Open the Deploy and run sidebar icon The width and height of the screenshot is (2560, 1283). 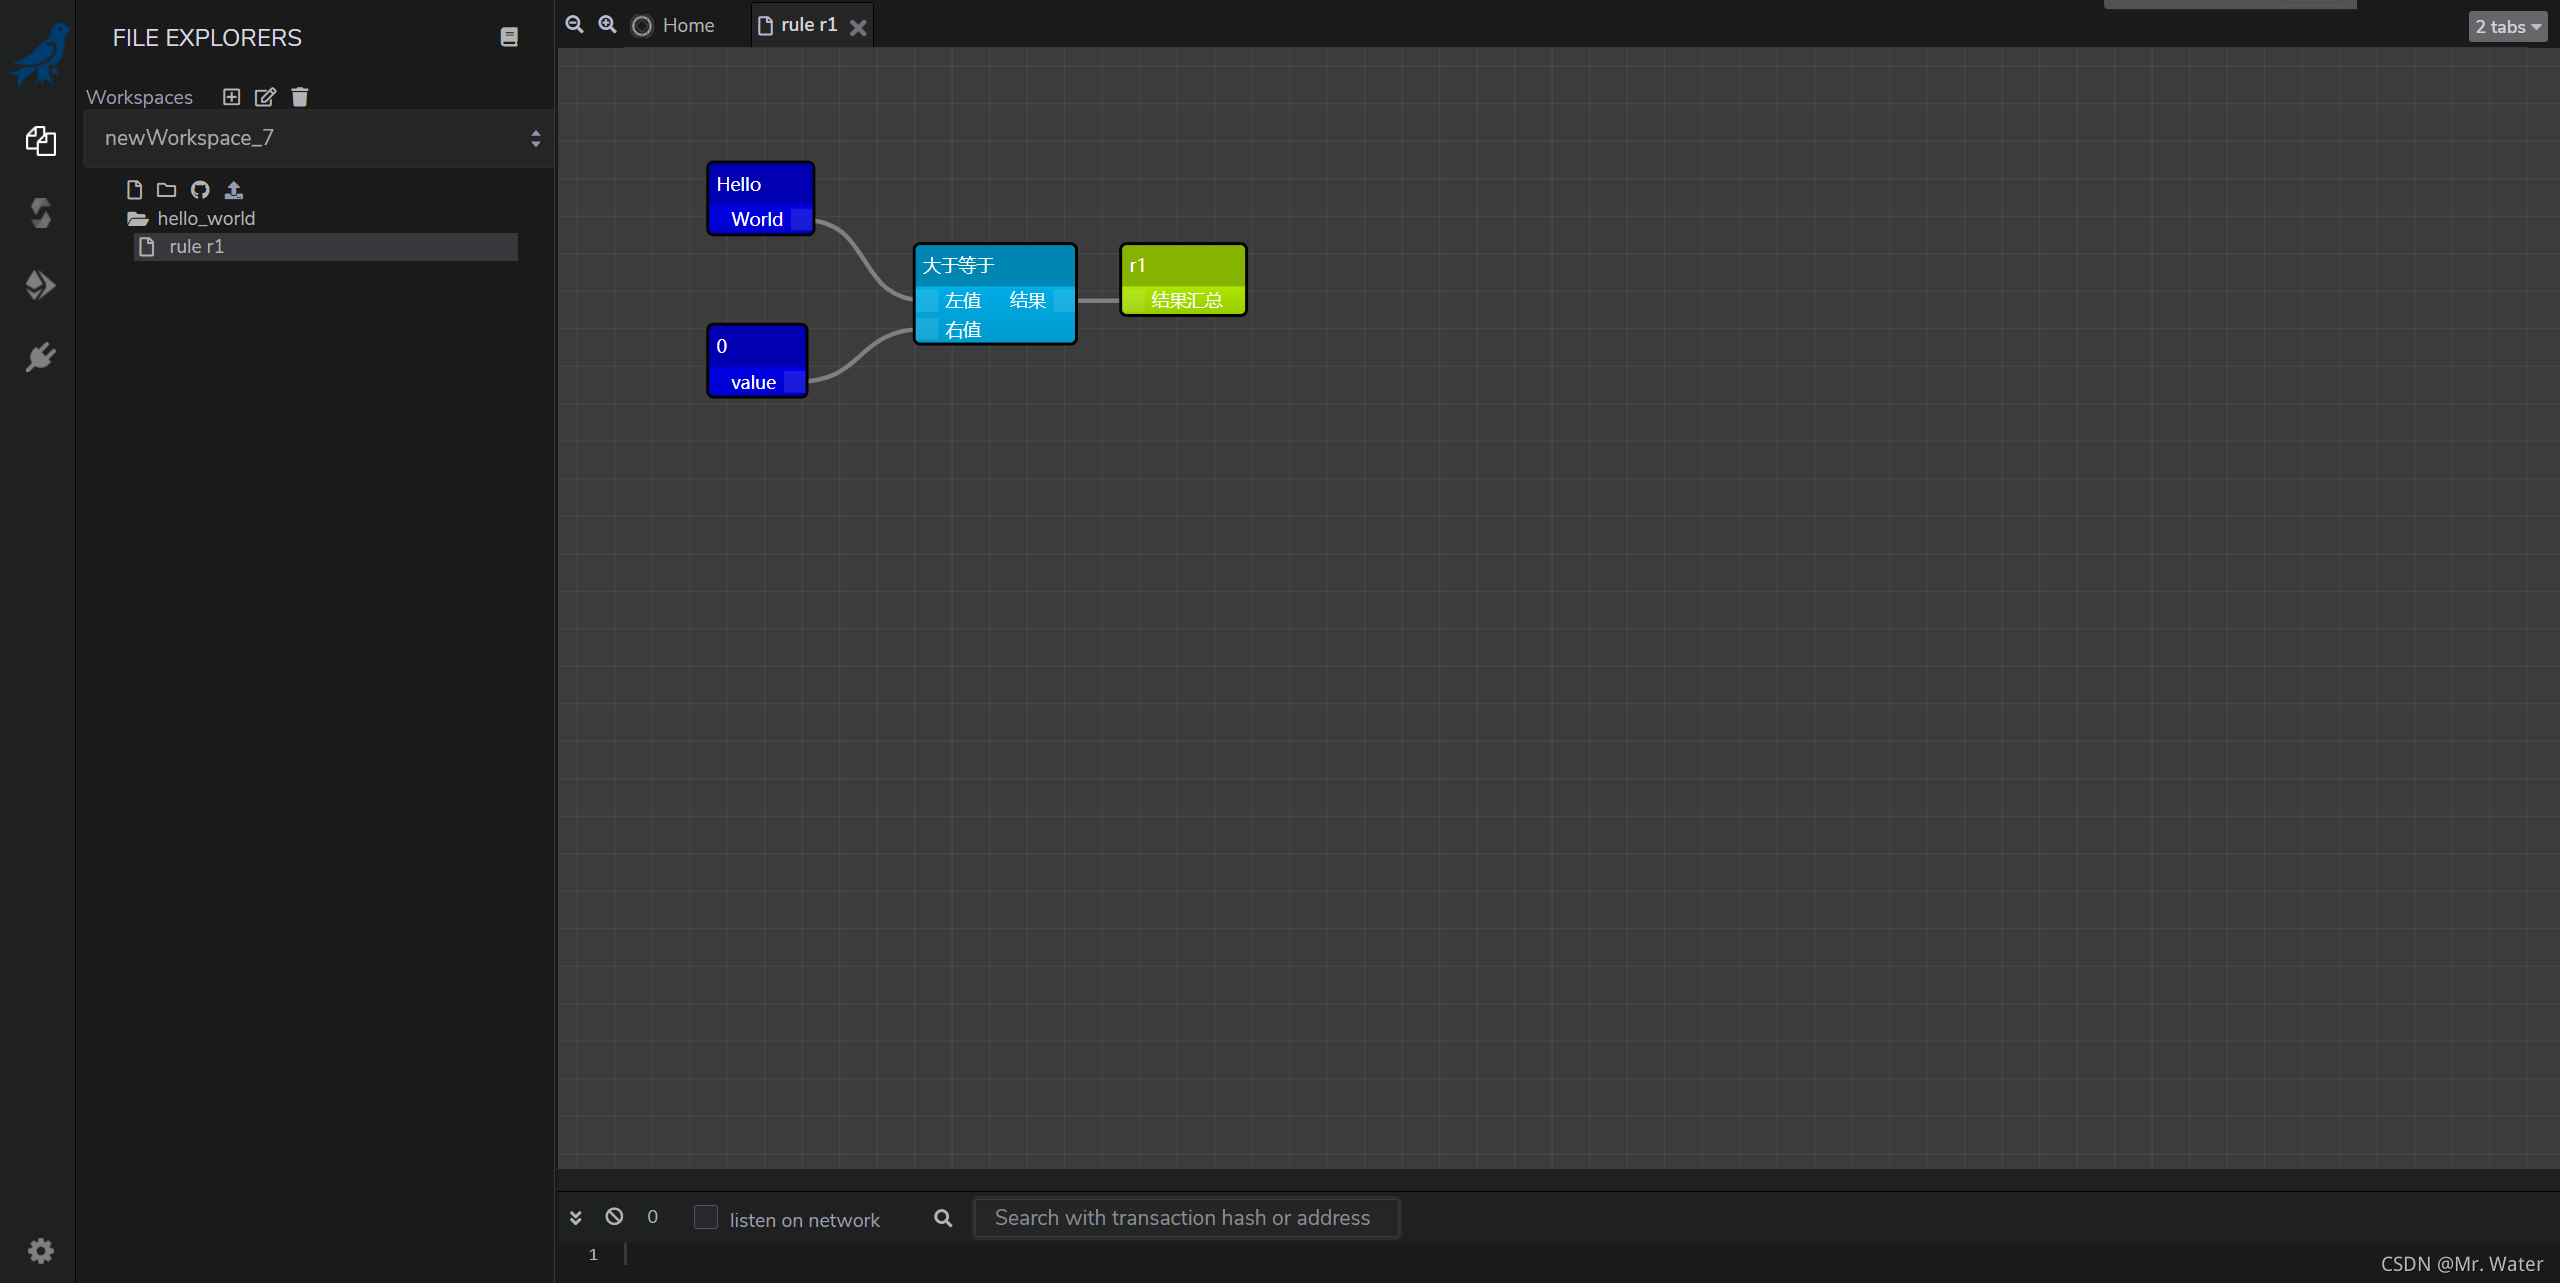point(40,285)
